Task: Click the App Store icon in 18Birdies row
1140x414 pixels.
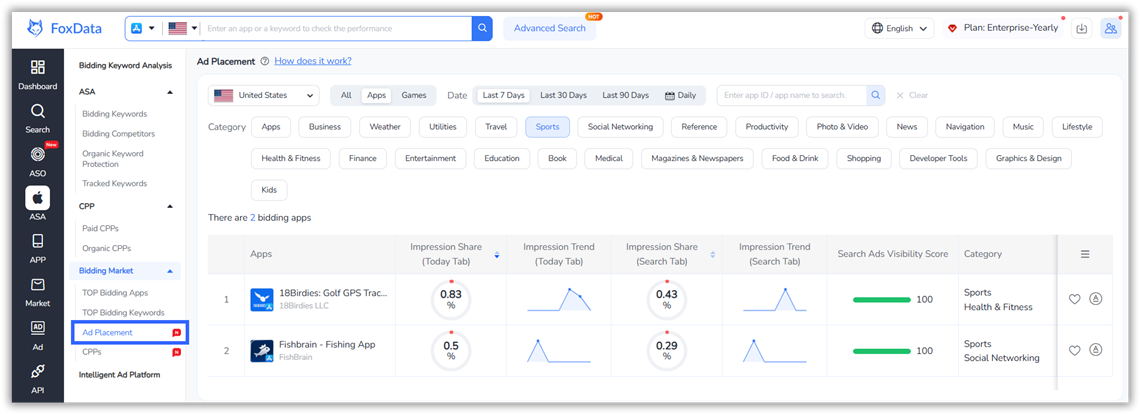Action: click(x=1096, y=299)
